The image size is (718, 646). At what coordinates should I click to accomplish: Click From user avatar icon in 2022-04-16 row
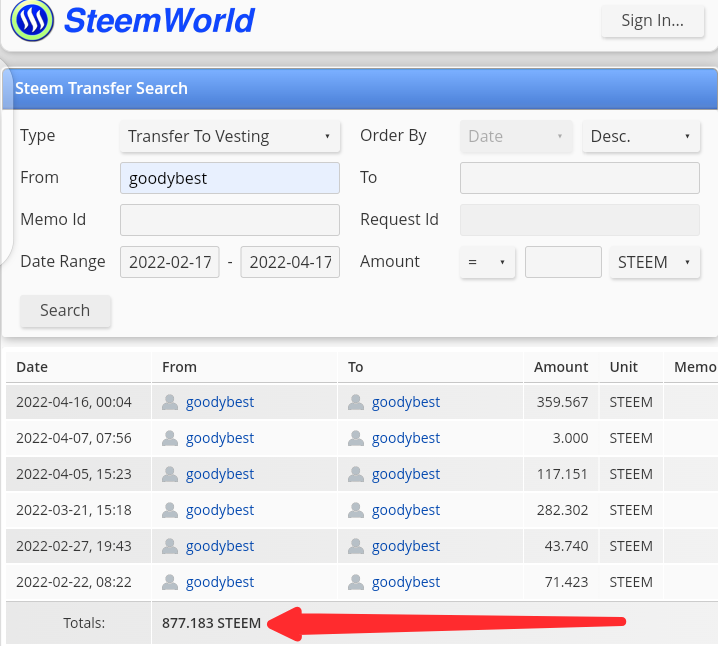[x=170, y=402]
